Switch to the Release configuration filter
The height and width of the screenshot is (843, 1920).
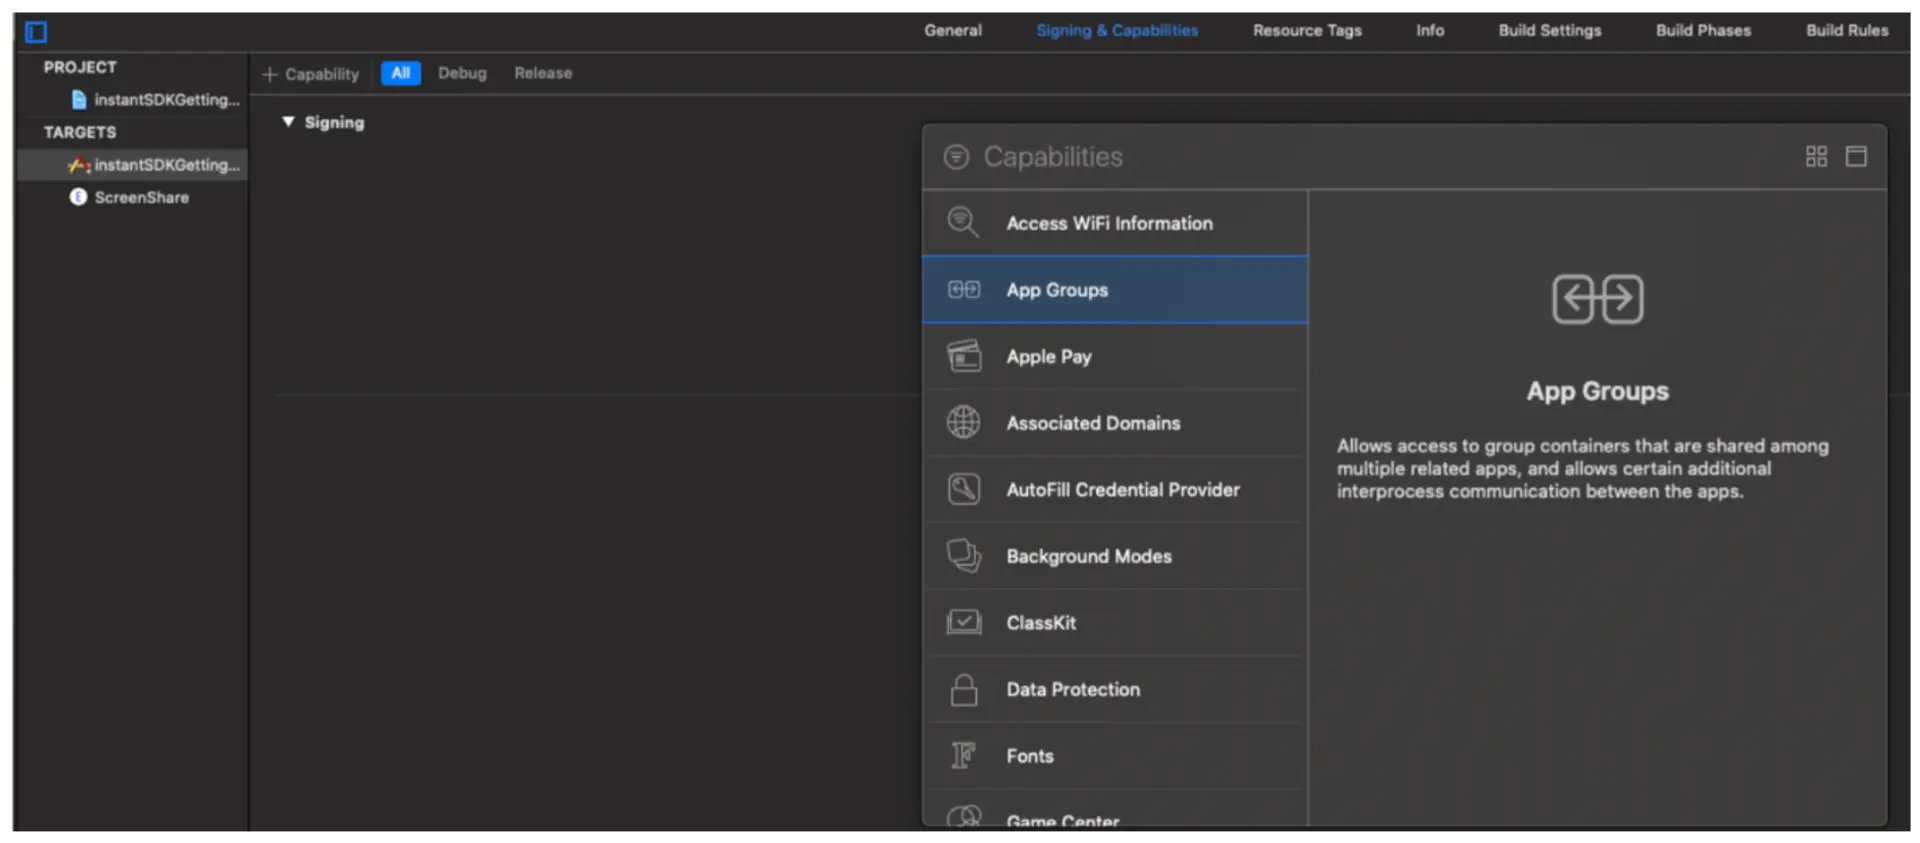(543, 73)
